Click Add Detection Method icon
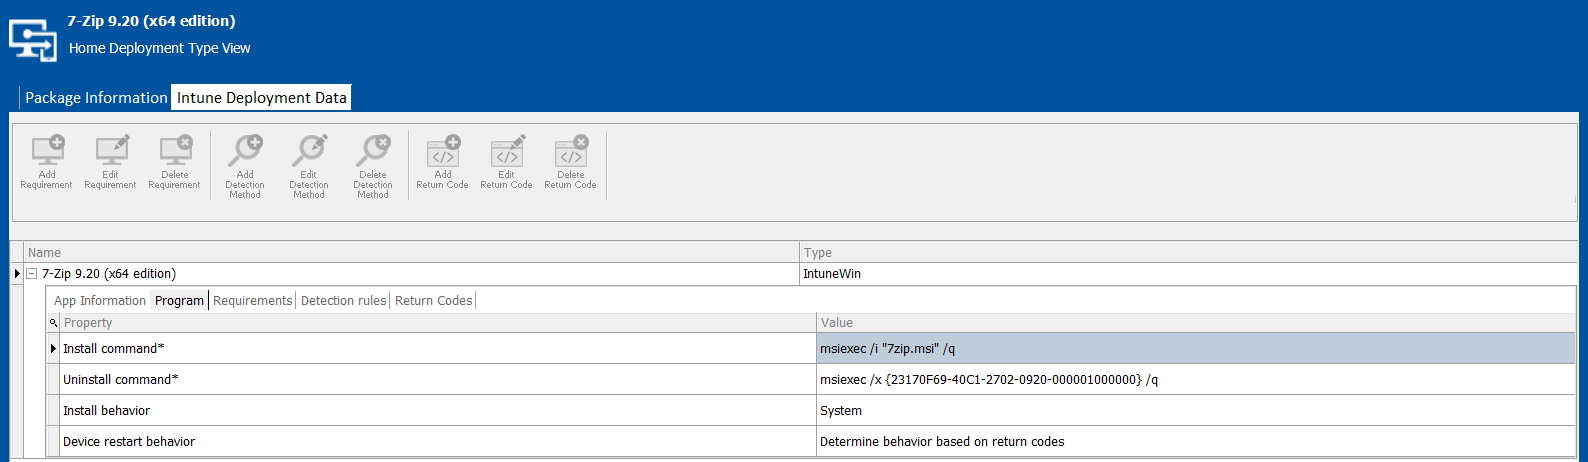This screenshot has width=1588, height=462. pos(245,167)
